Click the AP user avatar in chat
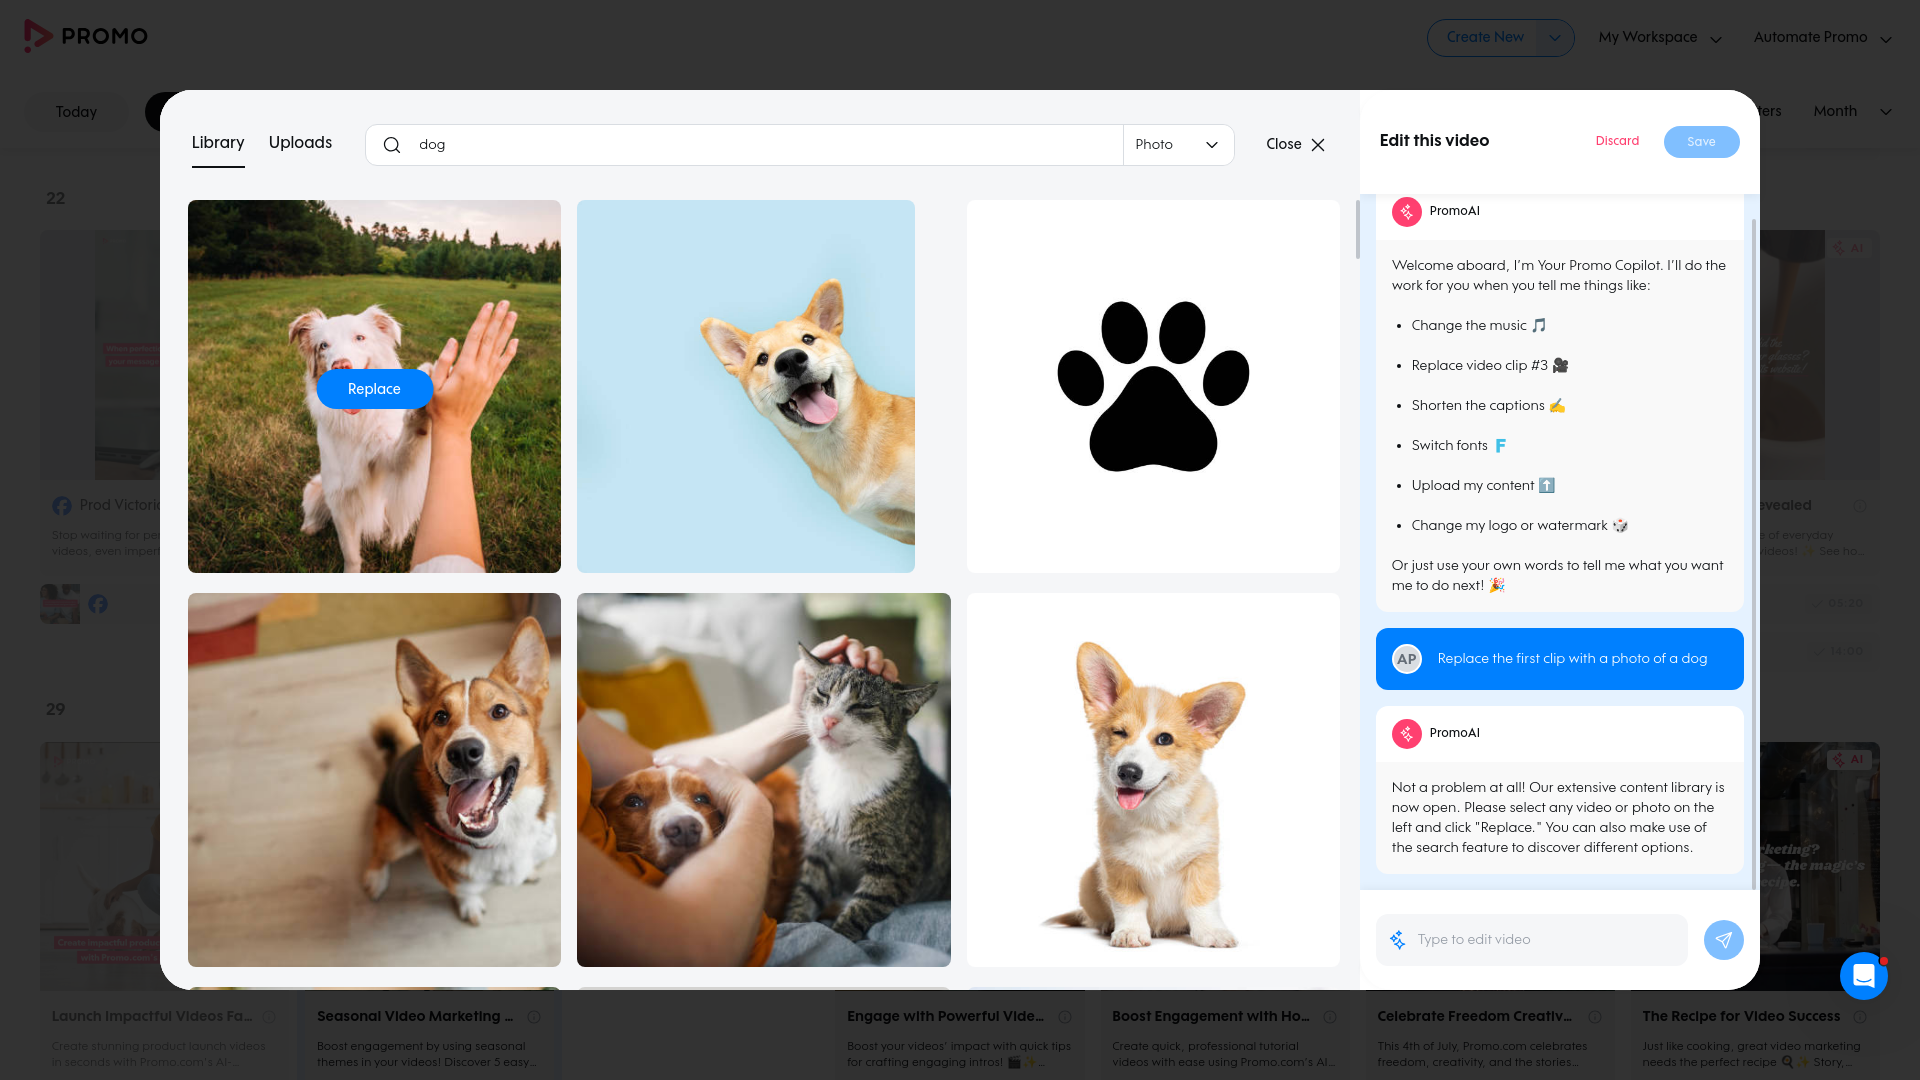The image size is (1920, 1080). coord(1407,659)
